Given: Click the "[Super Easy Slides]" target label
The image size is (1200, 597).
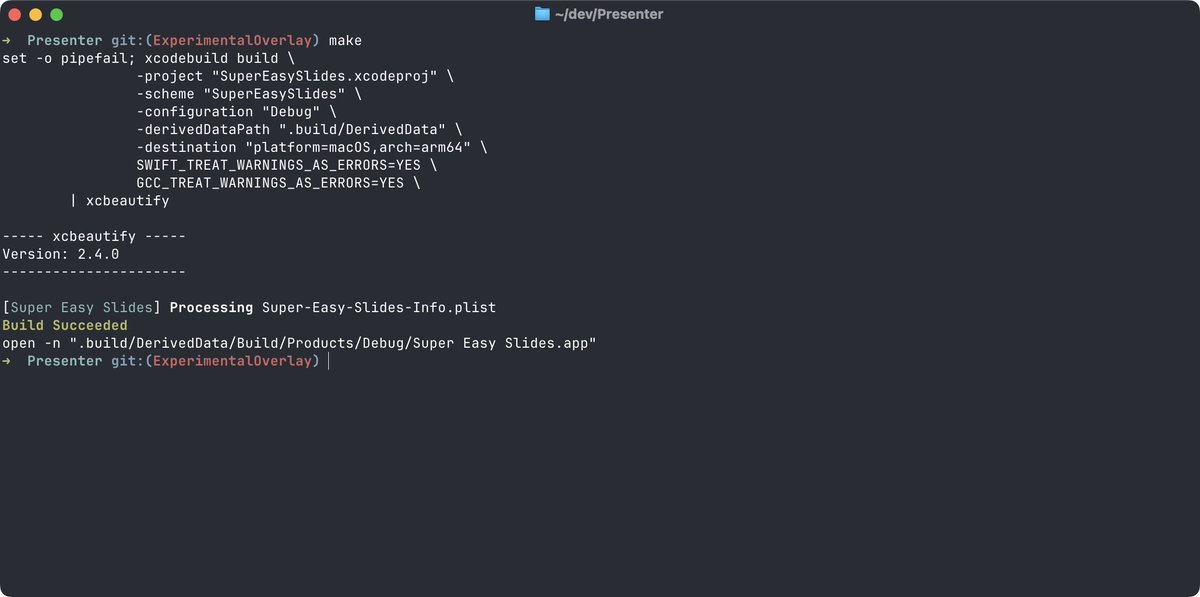Looking at the screenshot, I should pyautogui.click(x=82, y=307).
